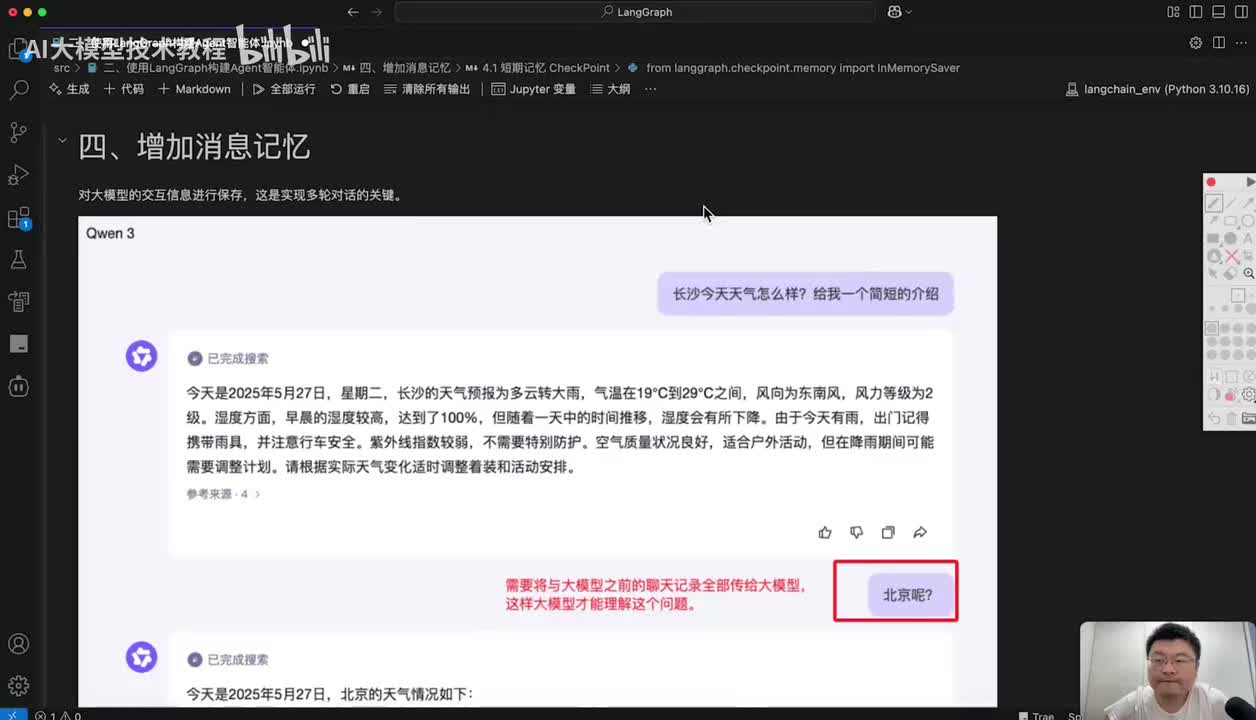Open the Source Control view
Screen dimensions: 1256x720
pos(19,132)
